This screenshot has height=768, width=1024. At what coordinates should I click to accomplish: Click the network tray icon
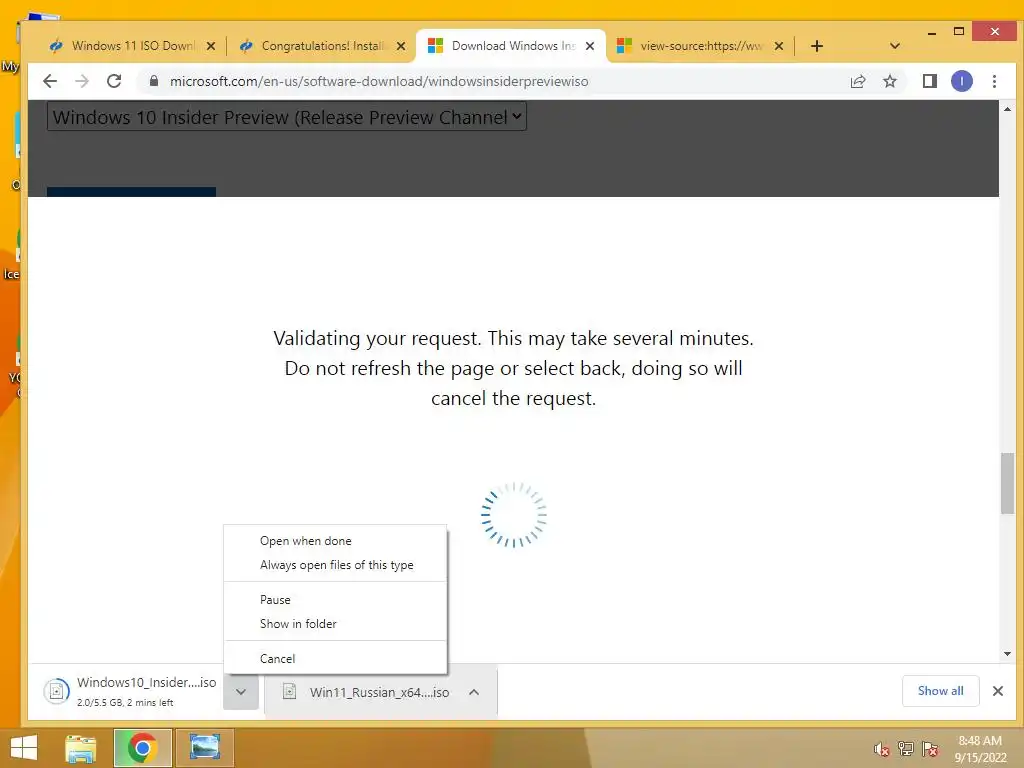tap(906, 749)
